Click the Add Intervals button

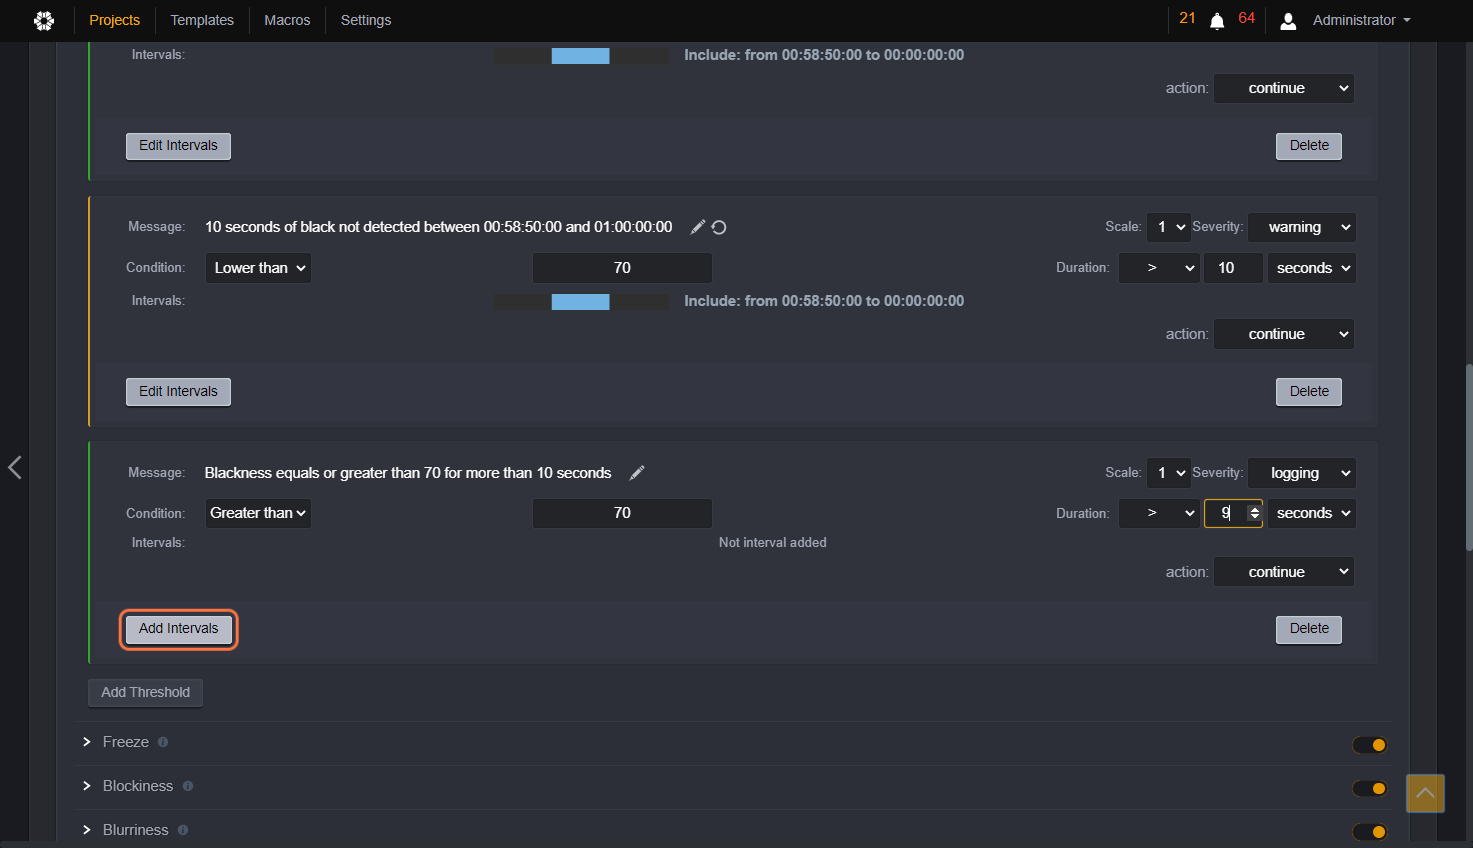pos(179,629)
